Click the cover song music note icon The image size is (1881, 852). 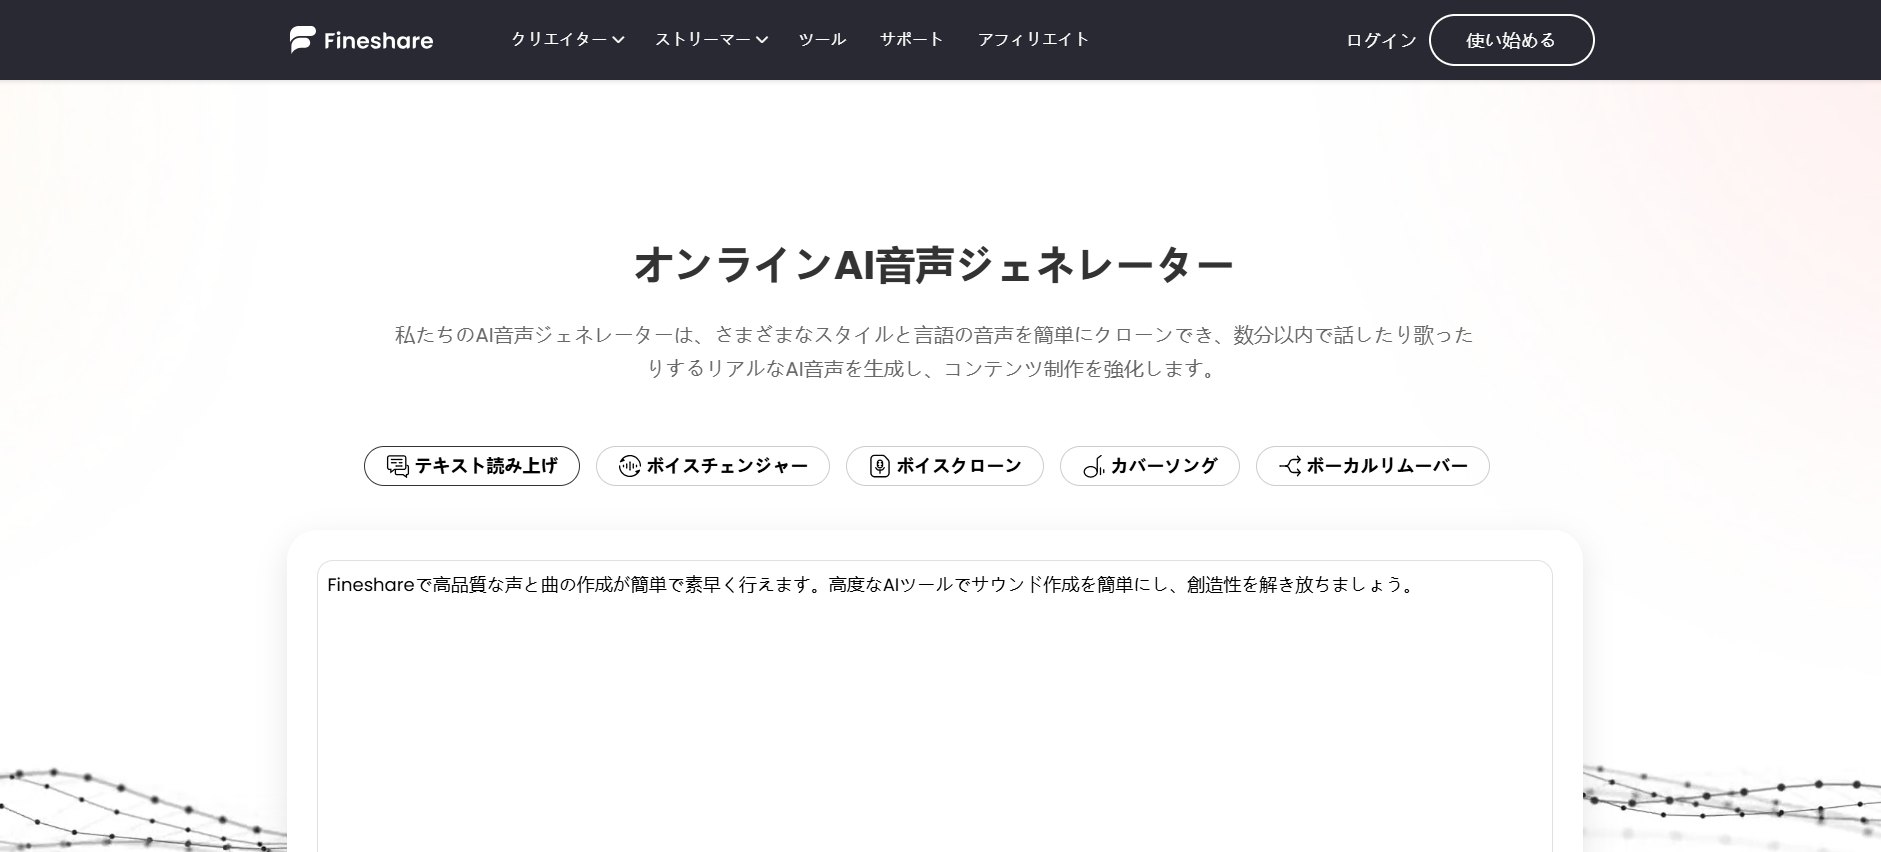(1093, 467)
